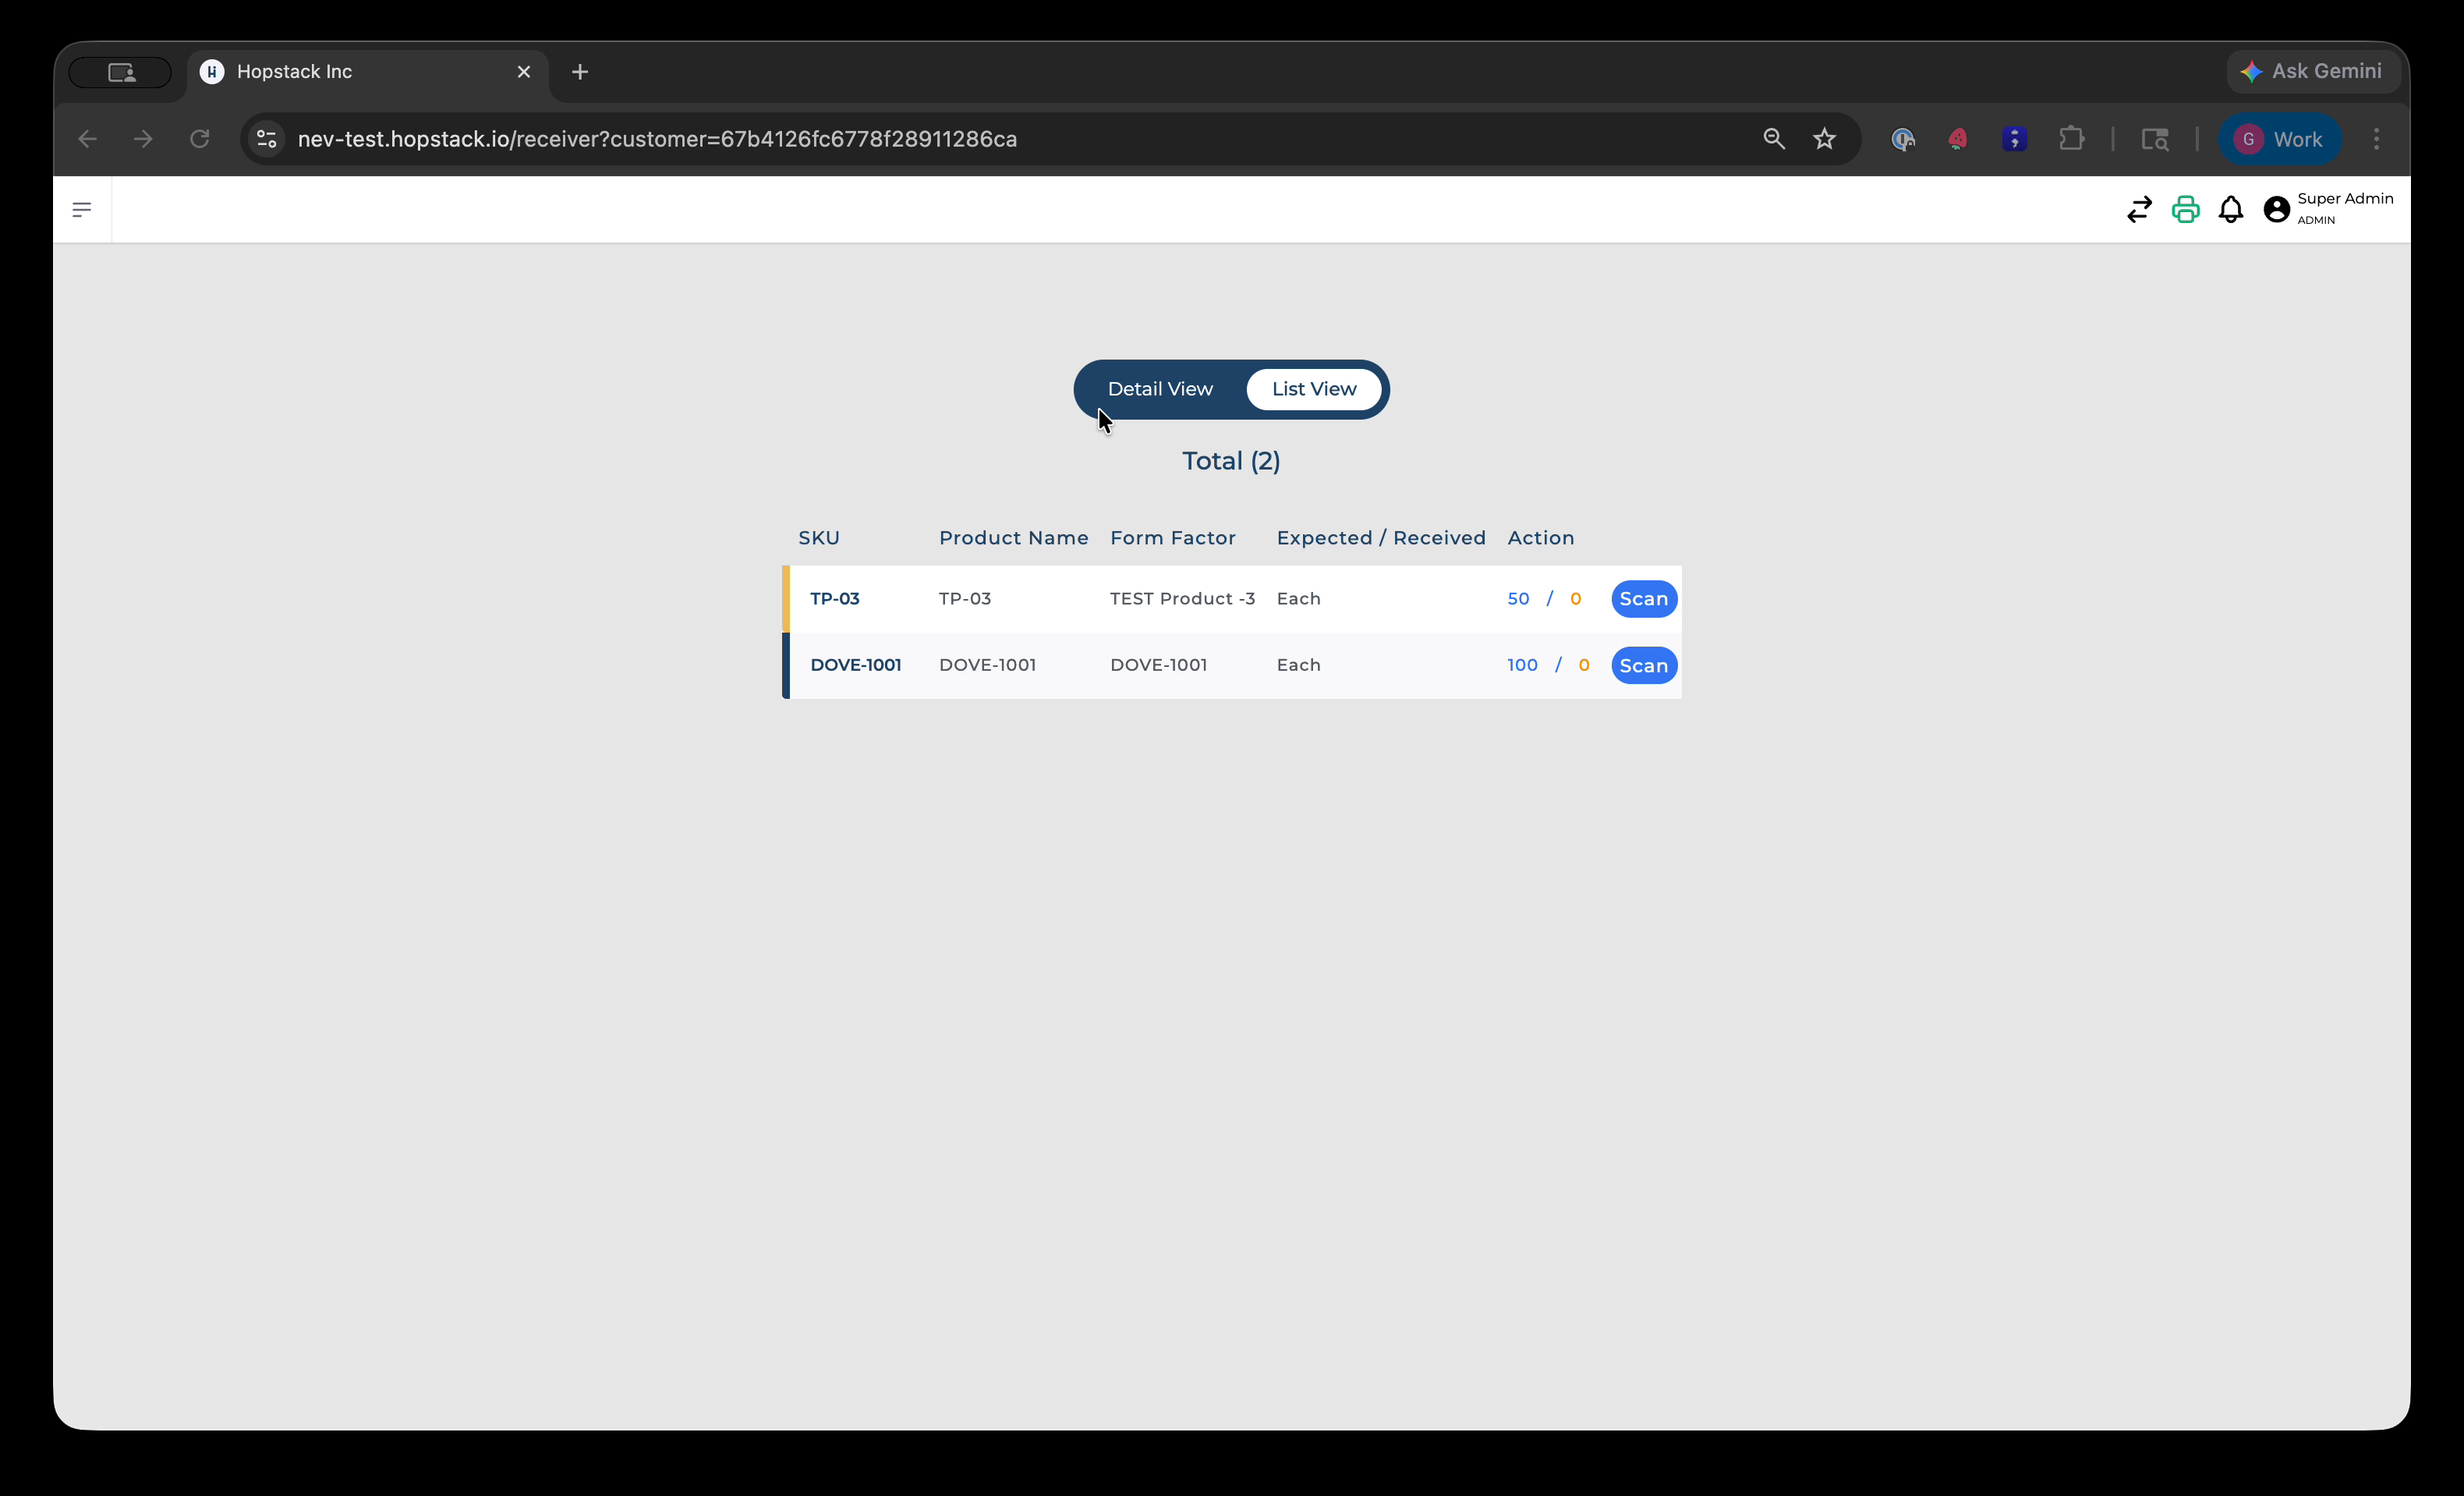Click TEST Product -3 product name
The width and height of the screenshot is (2464, 1496).
[1182, 599]
